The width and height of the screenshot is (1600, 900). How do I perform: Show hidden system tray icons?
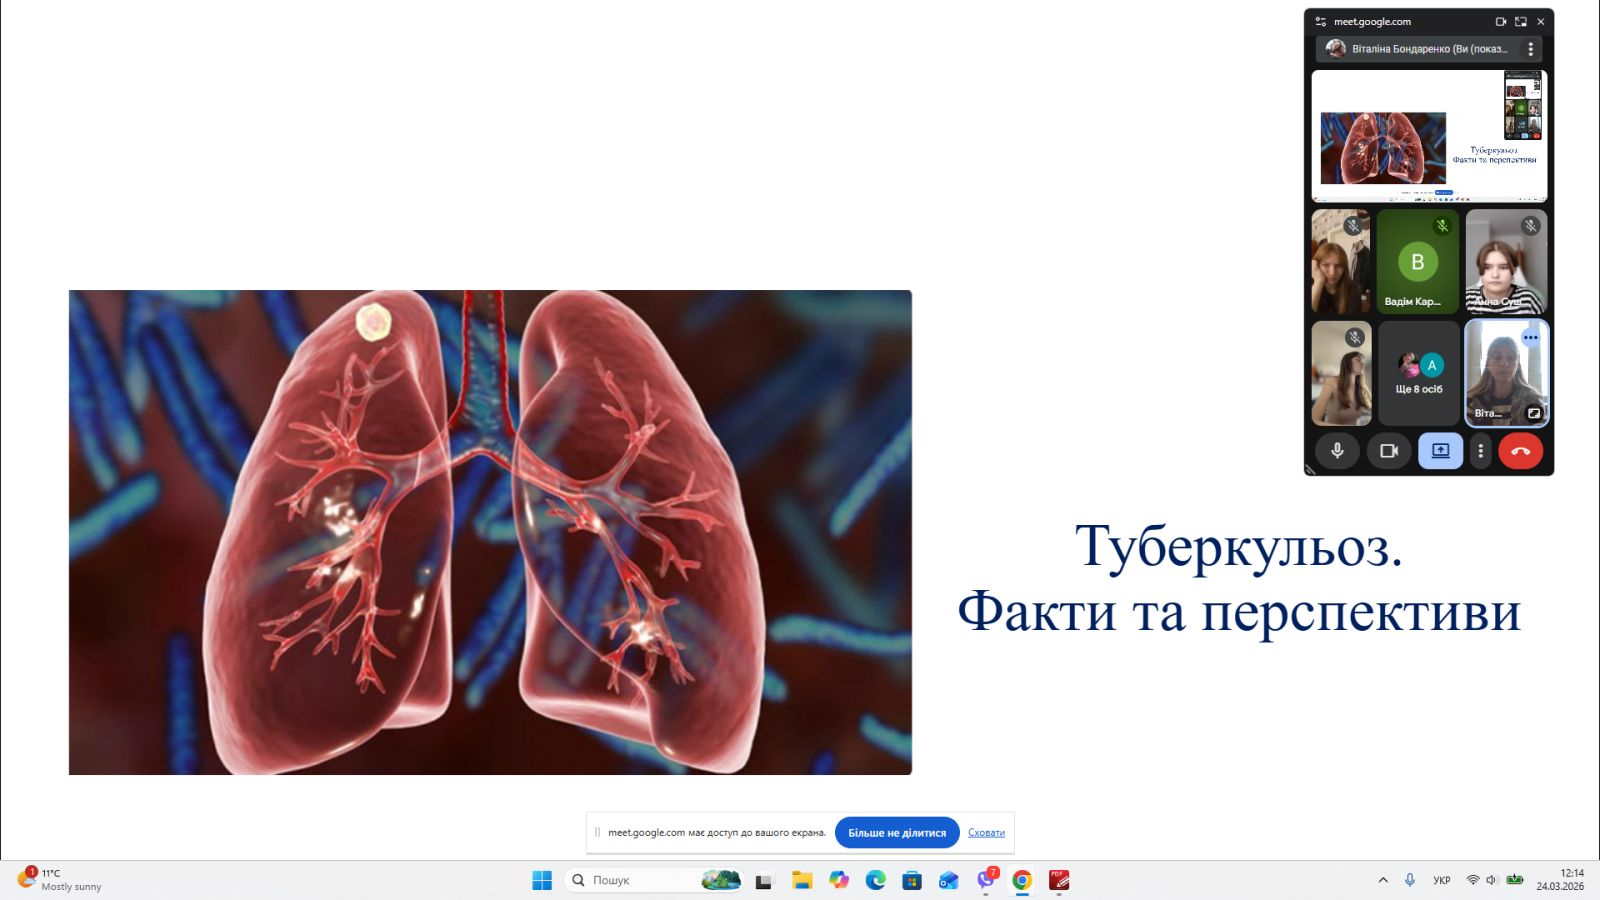[1383, 880]
